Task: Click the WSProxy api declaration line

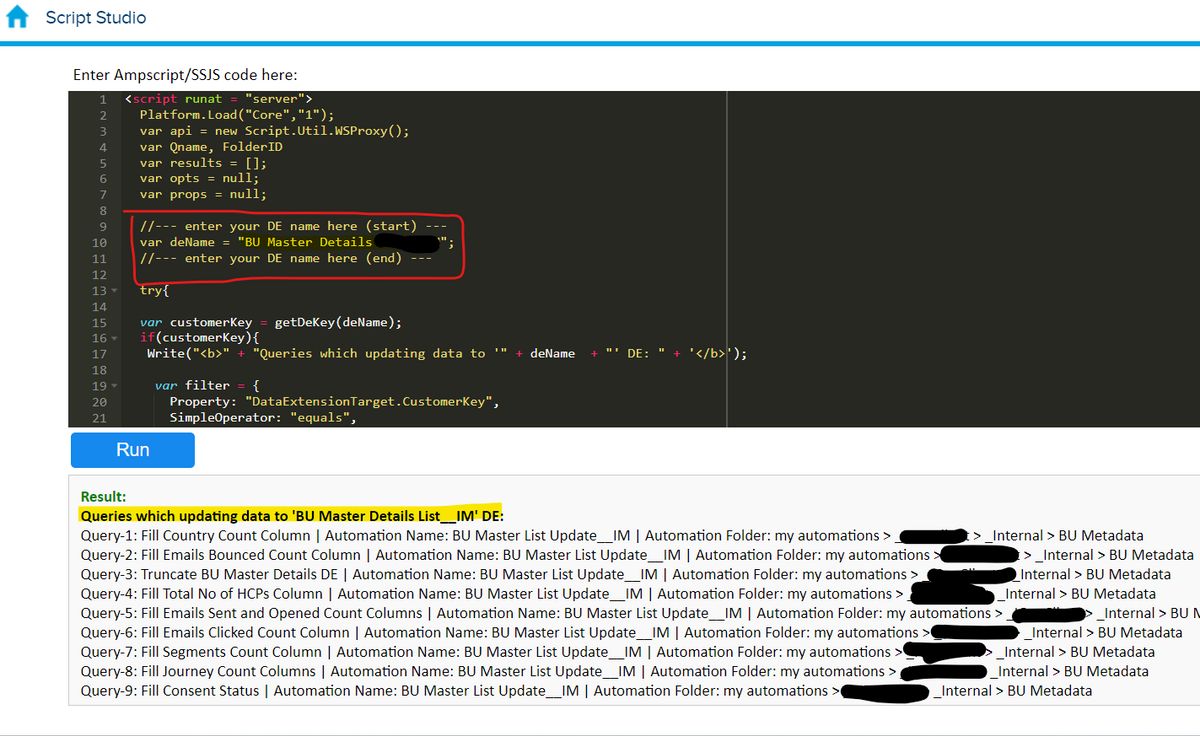Action: pos(274,131)
